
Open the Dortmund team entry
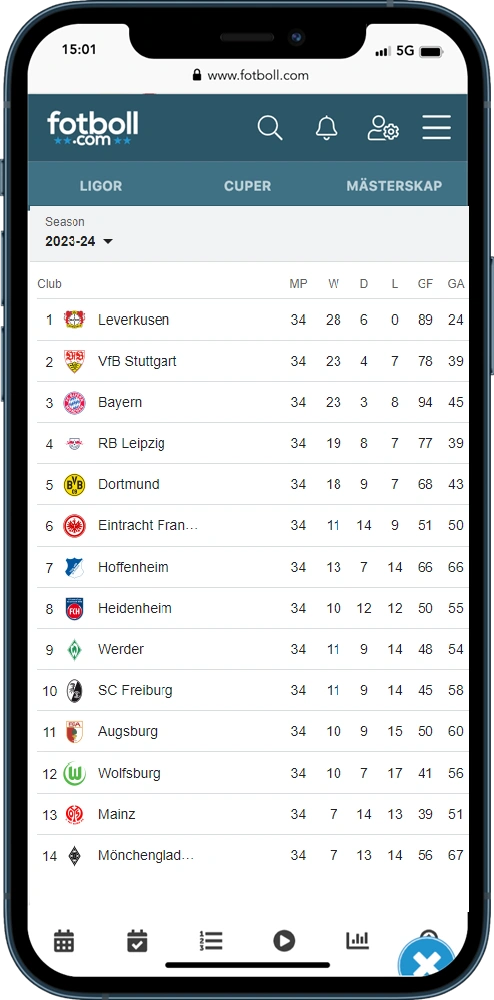(252, 484)
